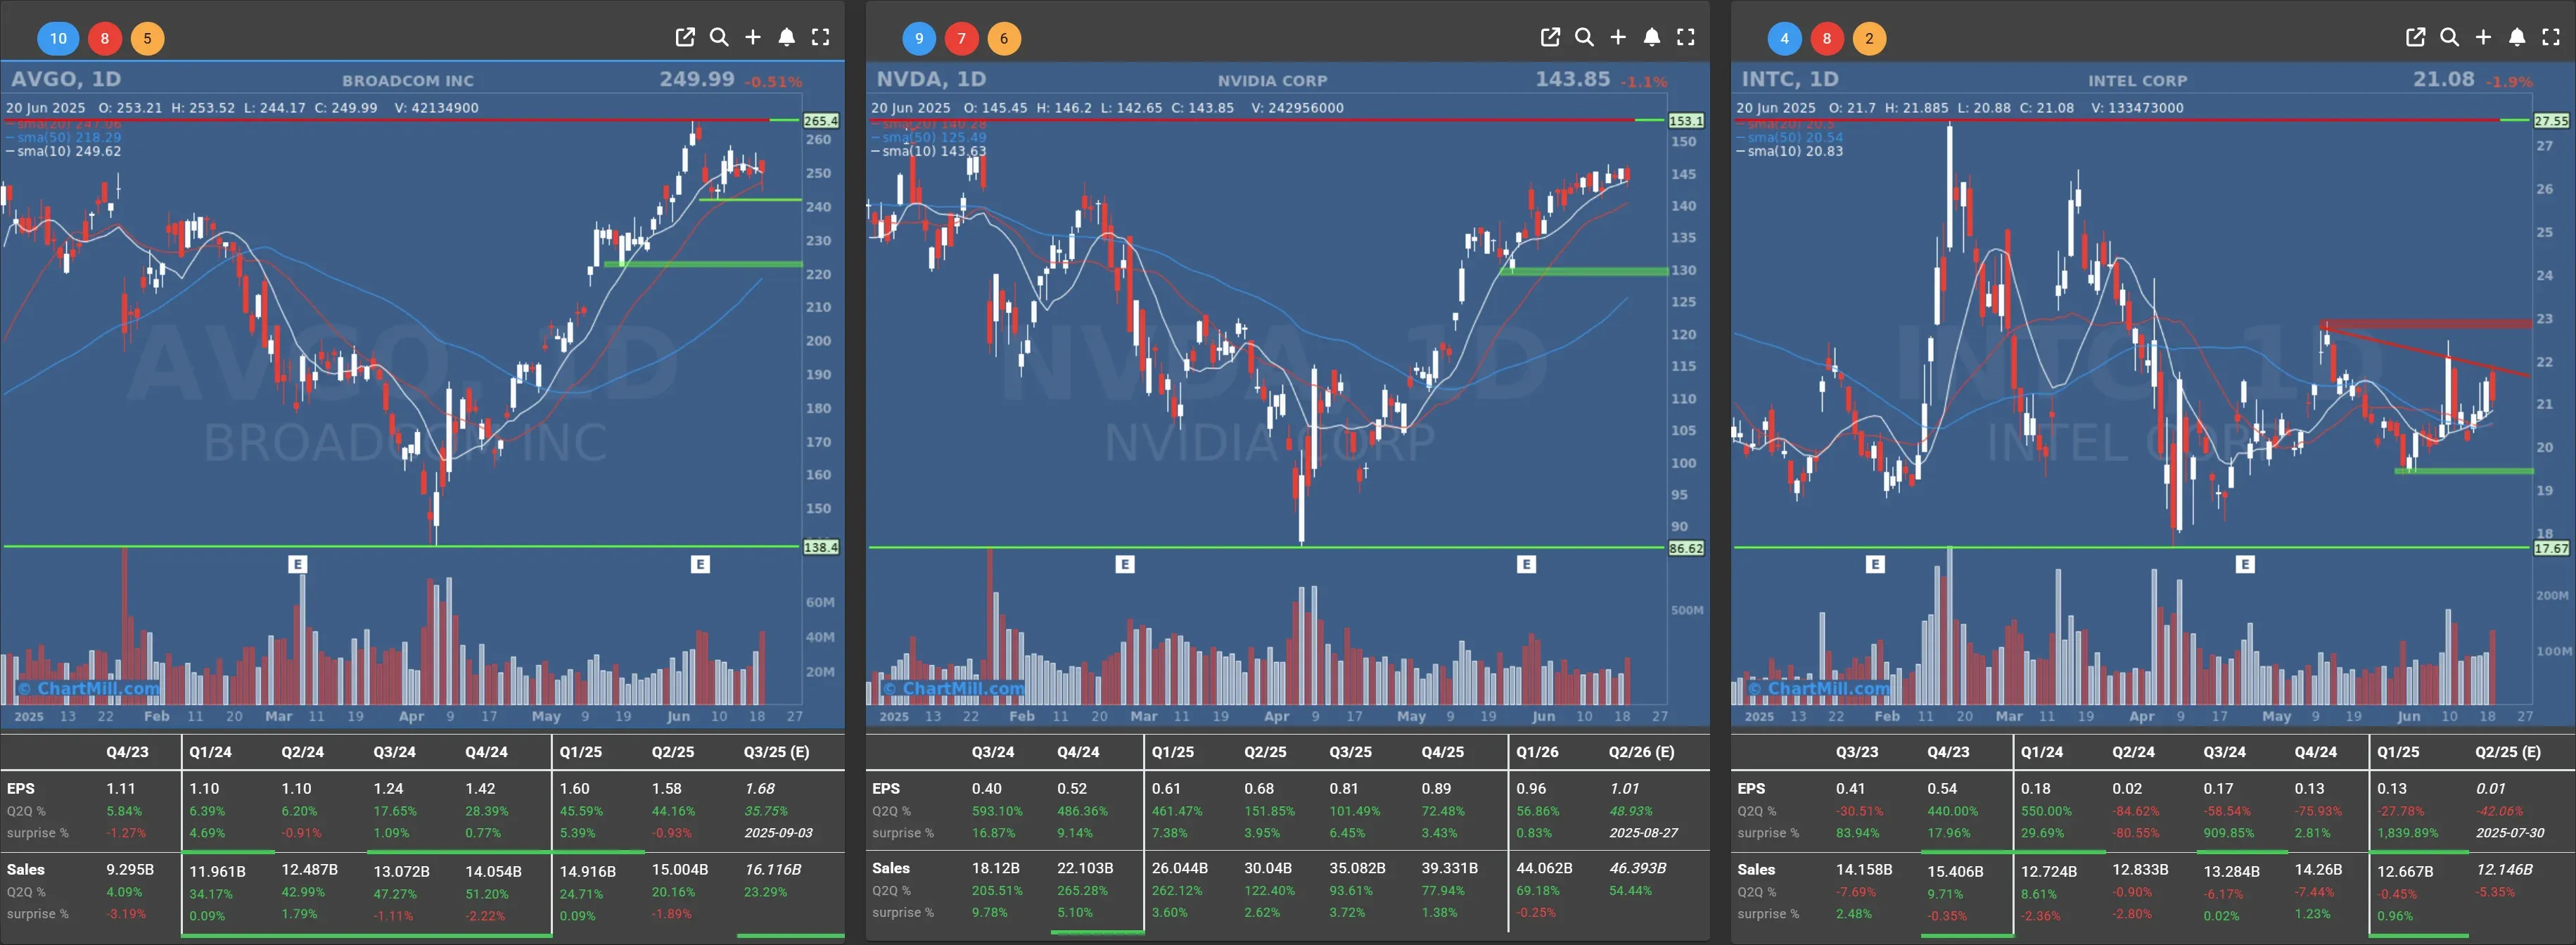
Task: Add AVGO using the plus icon
Action: [x=753, y=37]
